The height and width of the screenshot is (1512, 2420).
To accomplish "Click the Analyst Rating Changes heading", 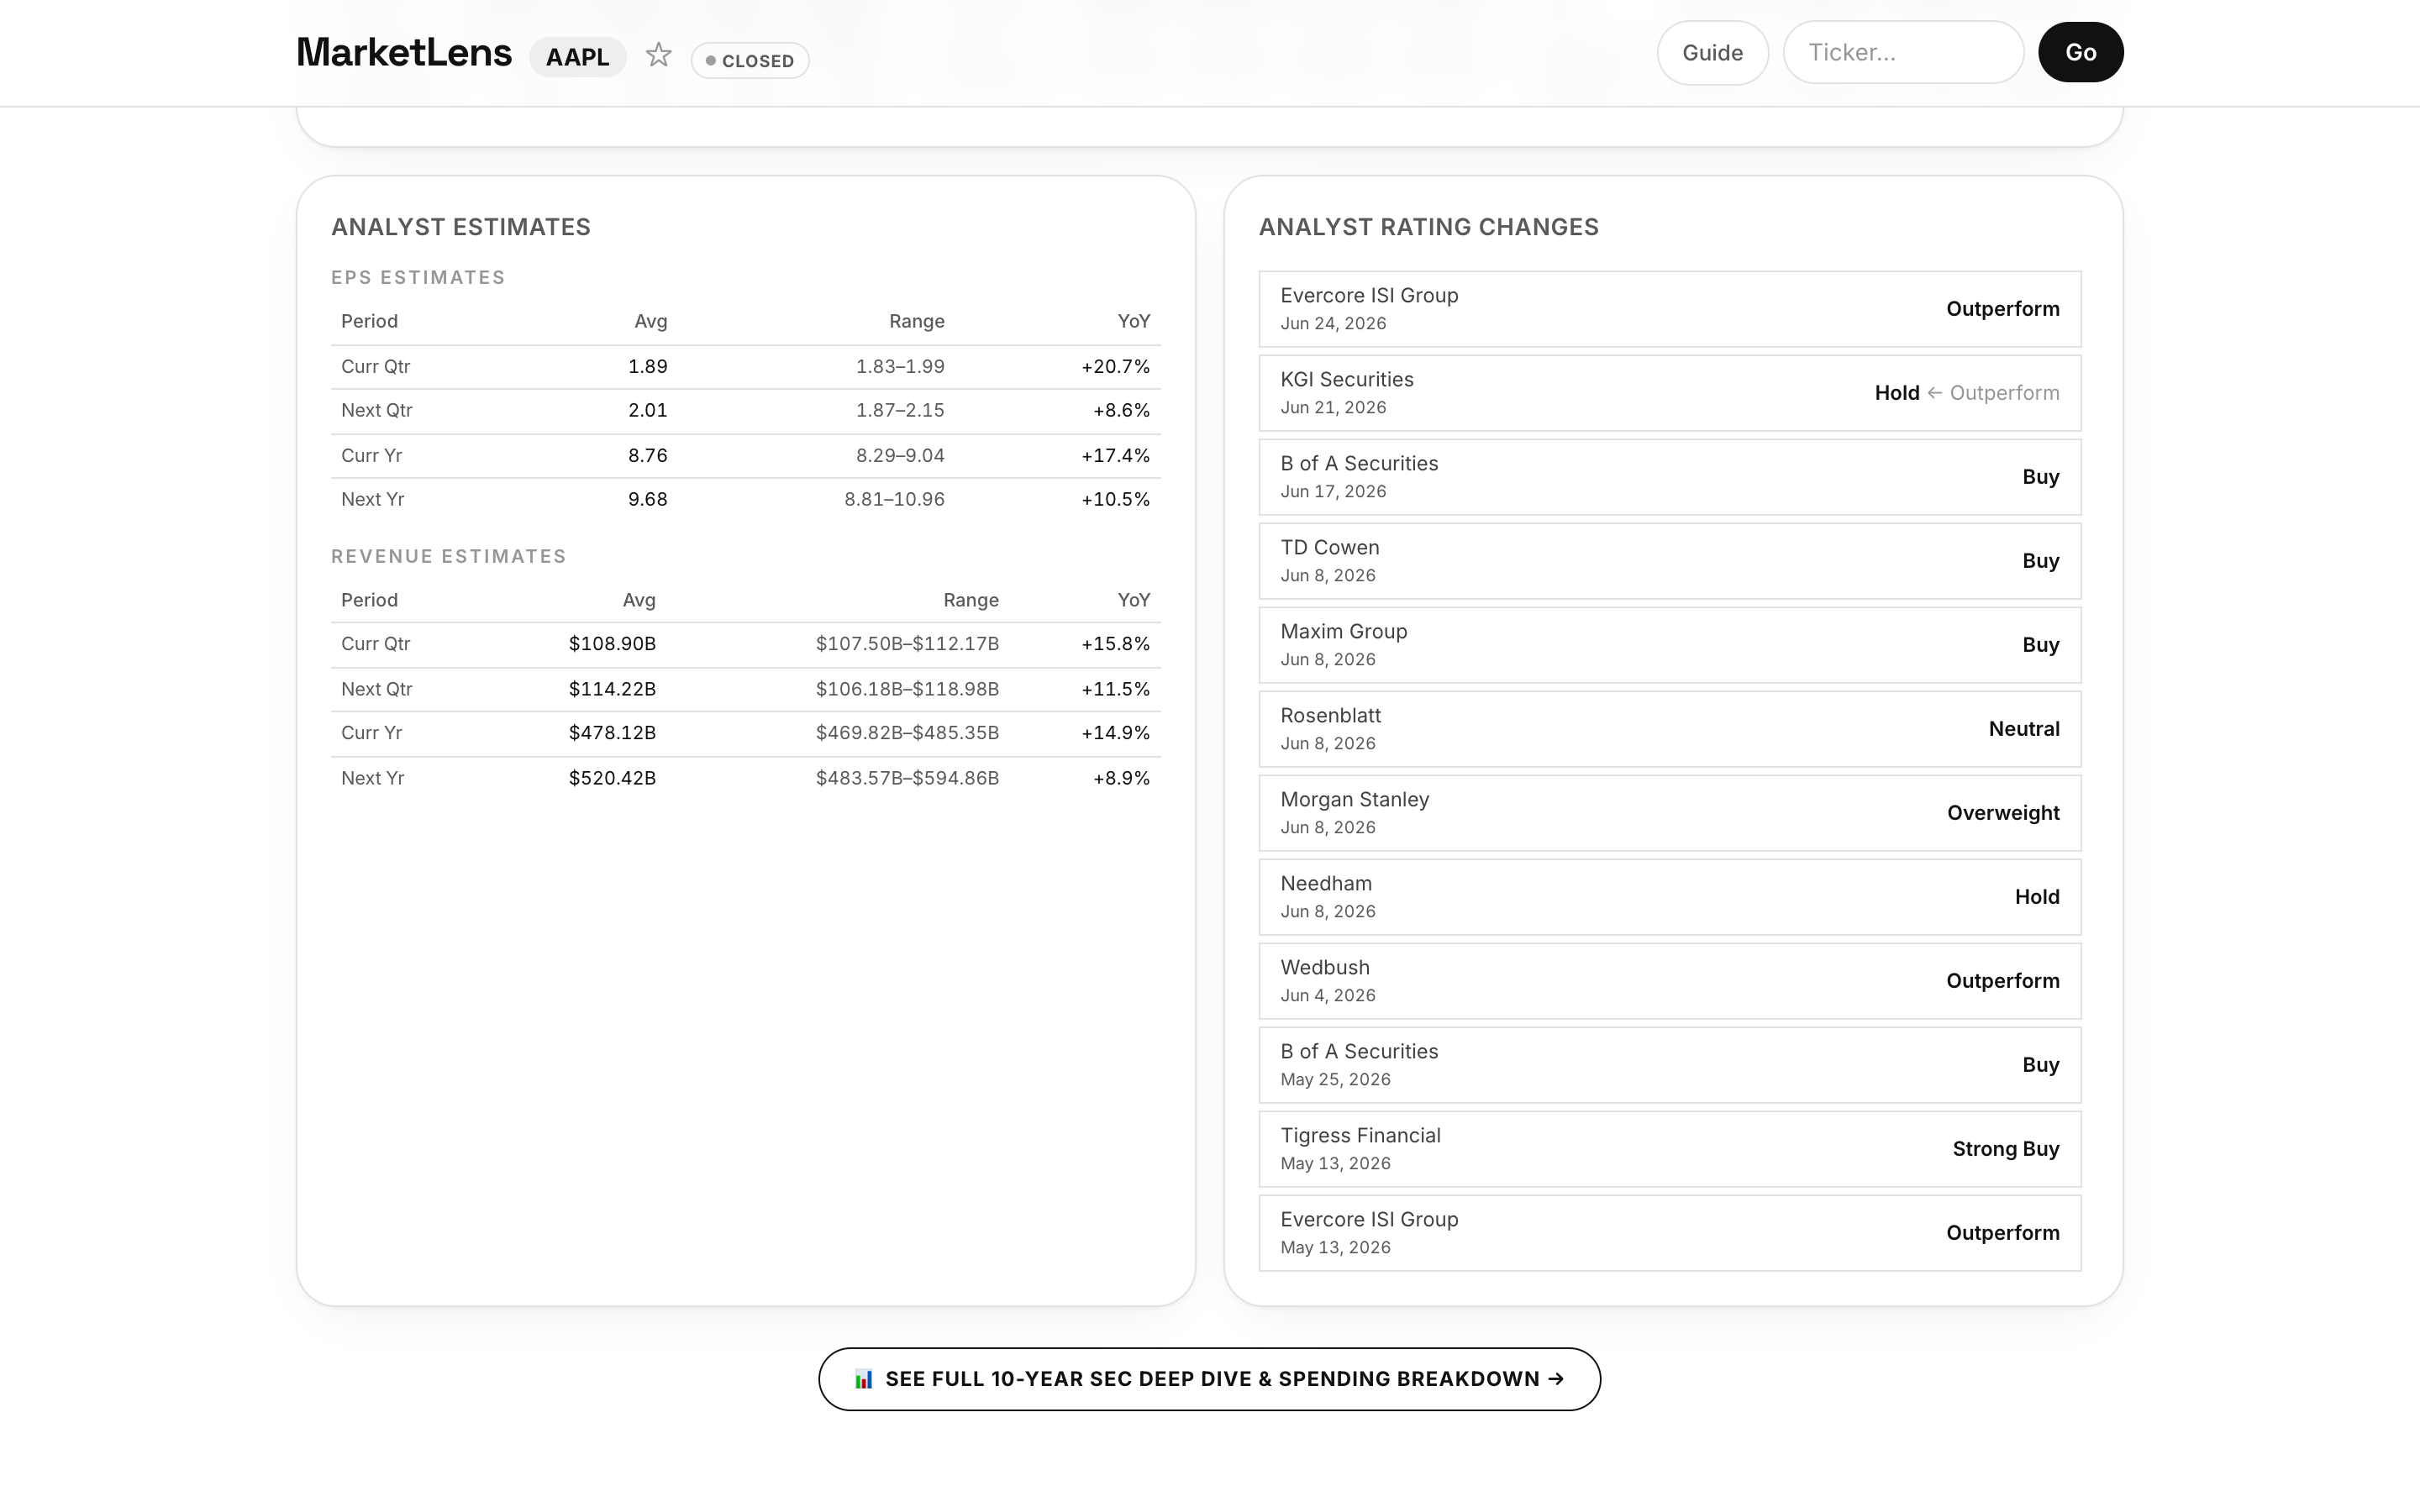I will 1428,227.
